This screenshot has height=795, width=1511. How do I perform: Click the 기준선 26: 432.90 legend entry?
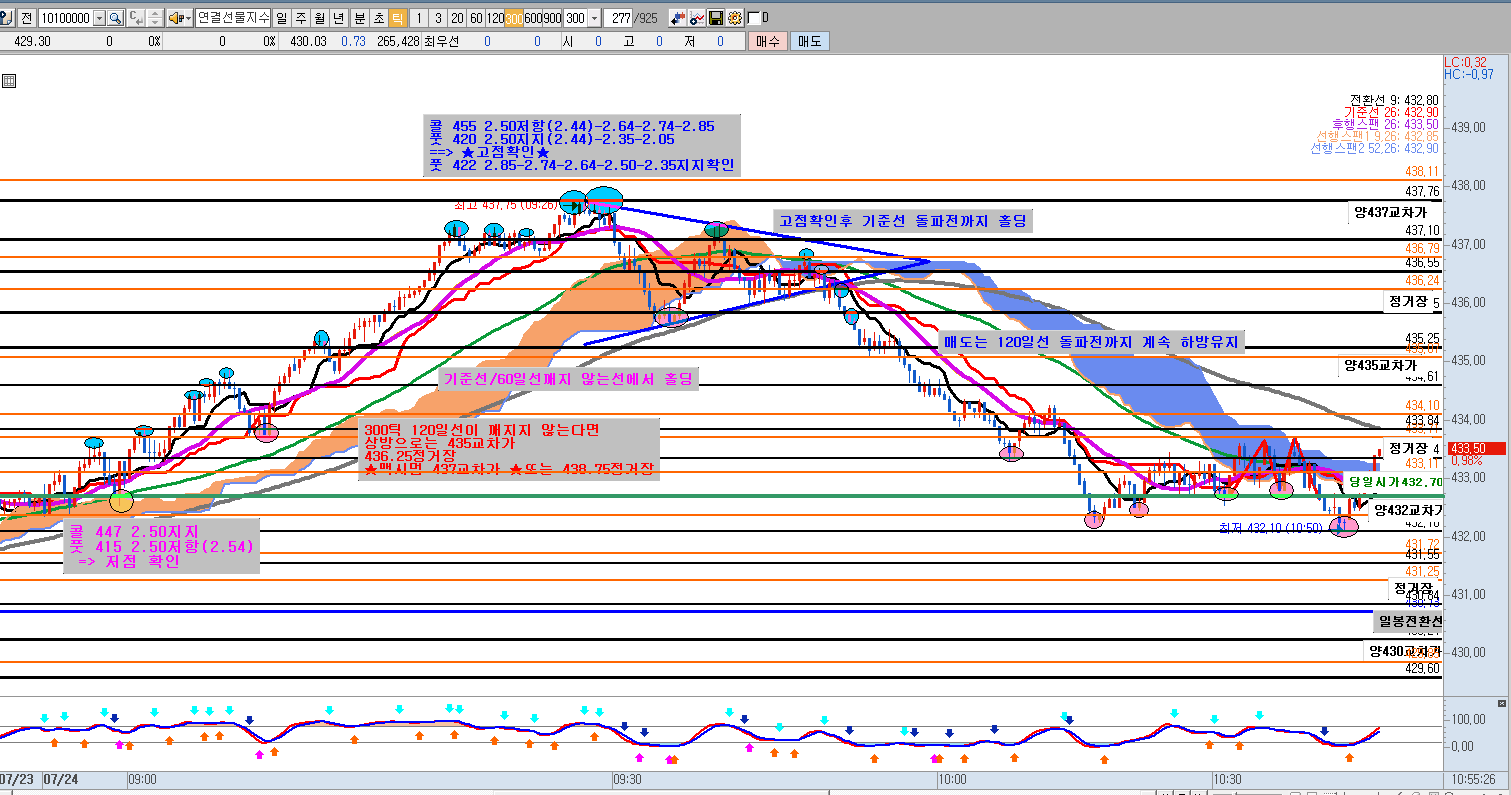tap(1390, 112)
